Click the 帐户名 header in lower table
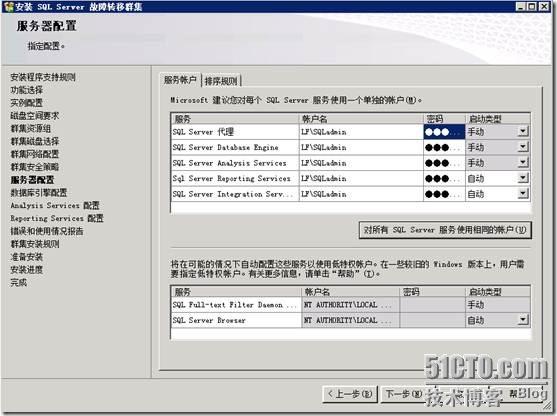557x416 pixels. point(351,292)
